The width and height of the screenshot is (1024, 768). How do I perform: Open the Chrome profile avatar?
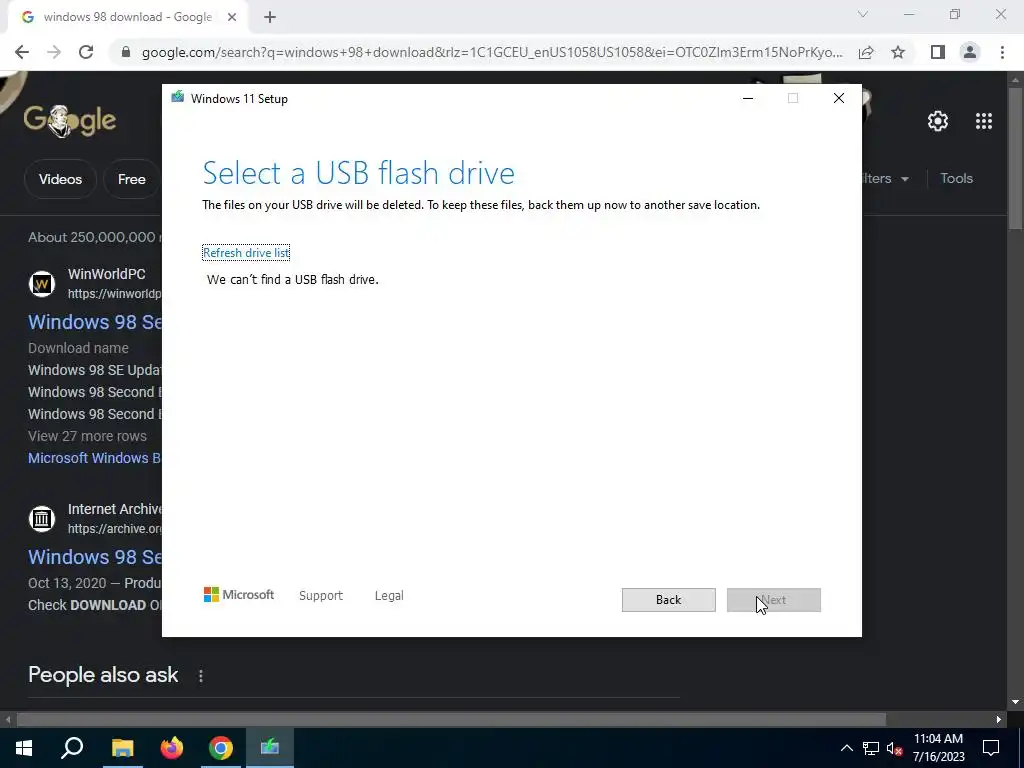click(970, 52)
